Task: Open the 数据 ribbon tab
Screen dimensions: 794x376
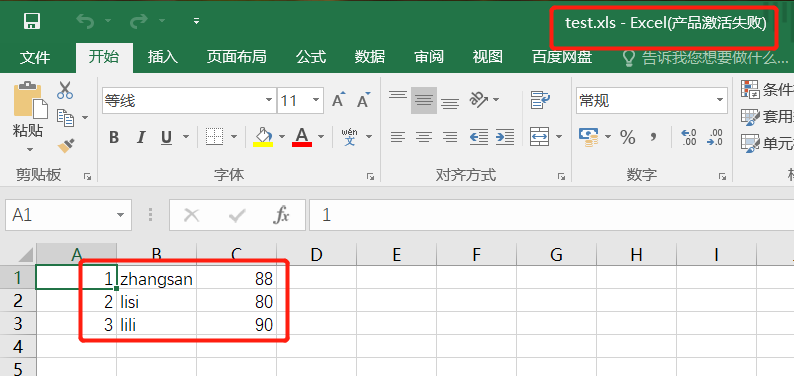Action: [370, 57]
